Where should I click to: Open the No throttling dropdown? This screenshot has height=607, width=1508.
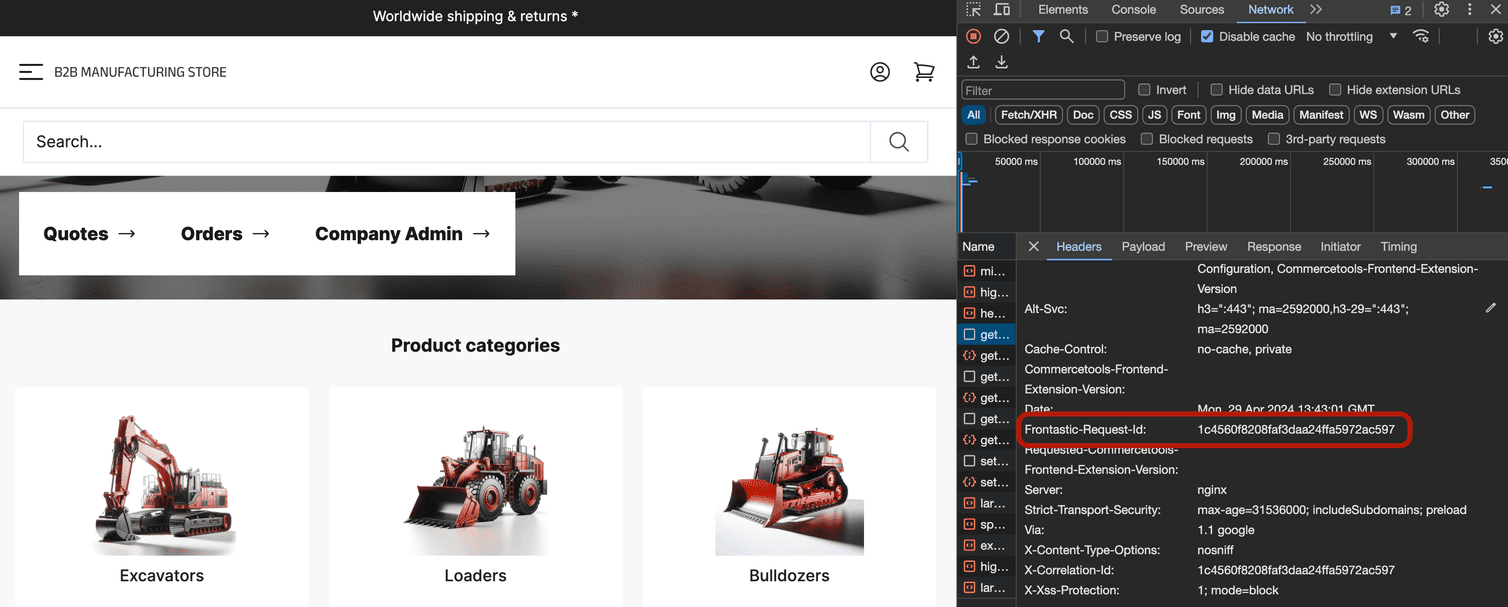tap(1340, 36)
